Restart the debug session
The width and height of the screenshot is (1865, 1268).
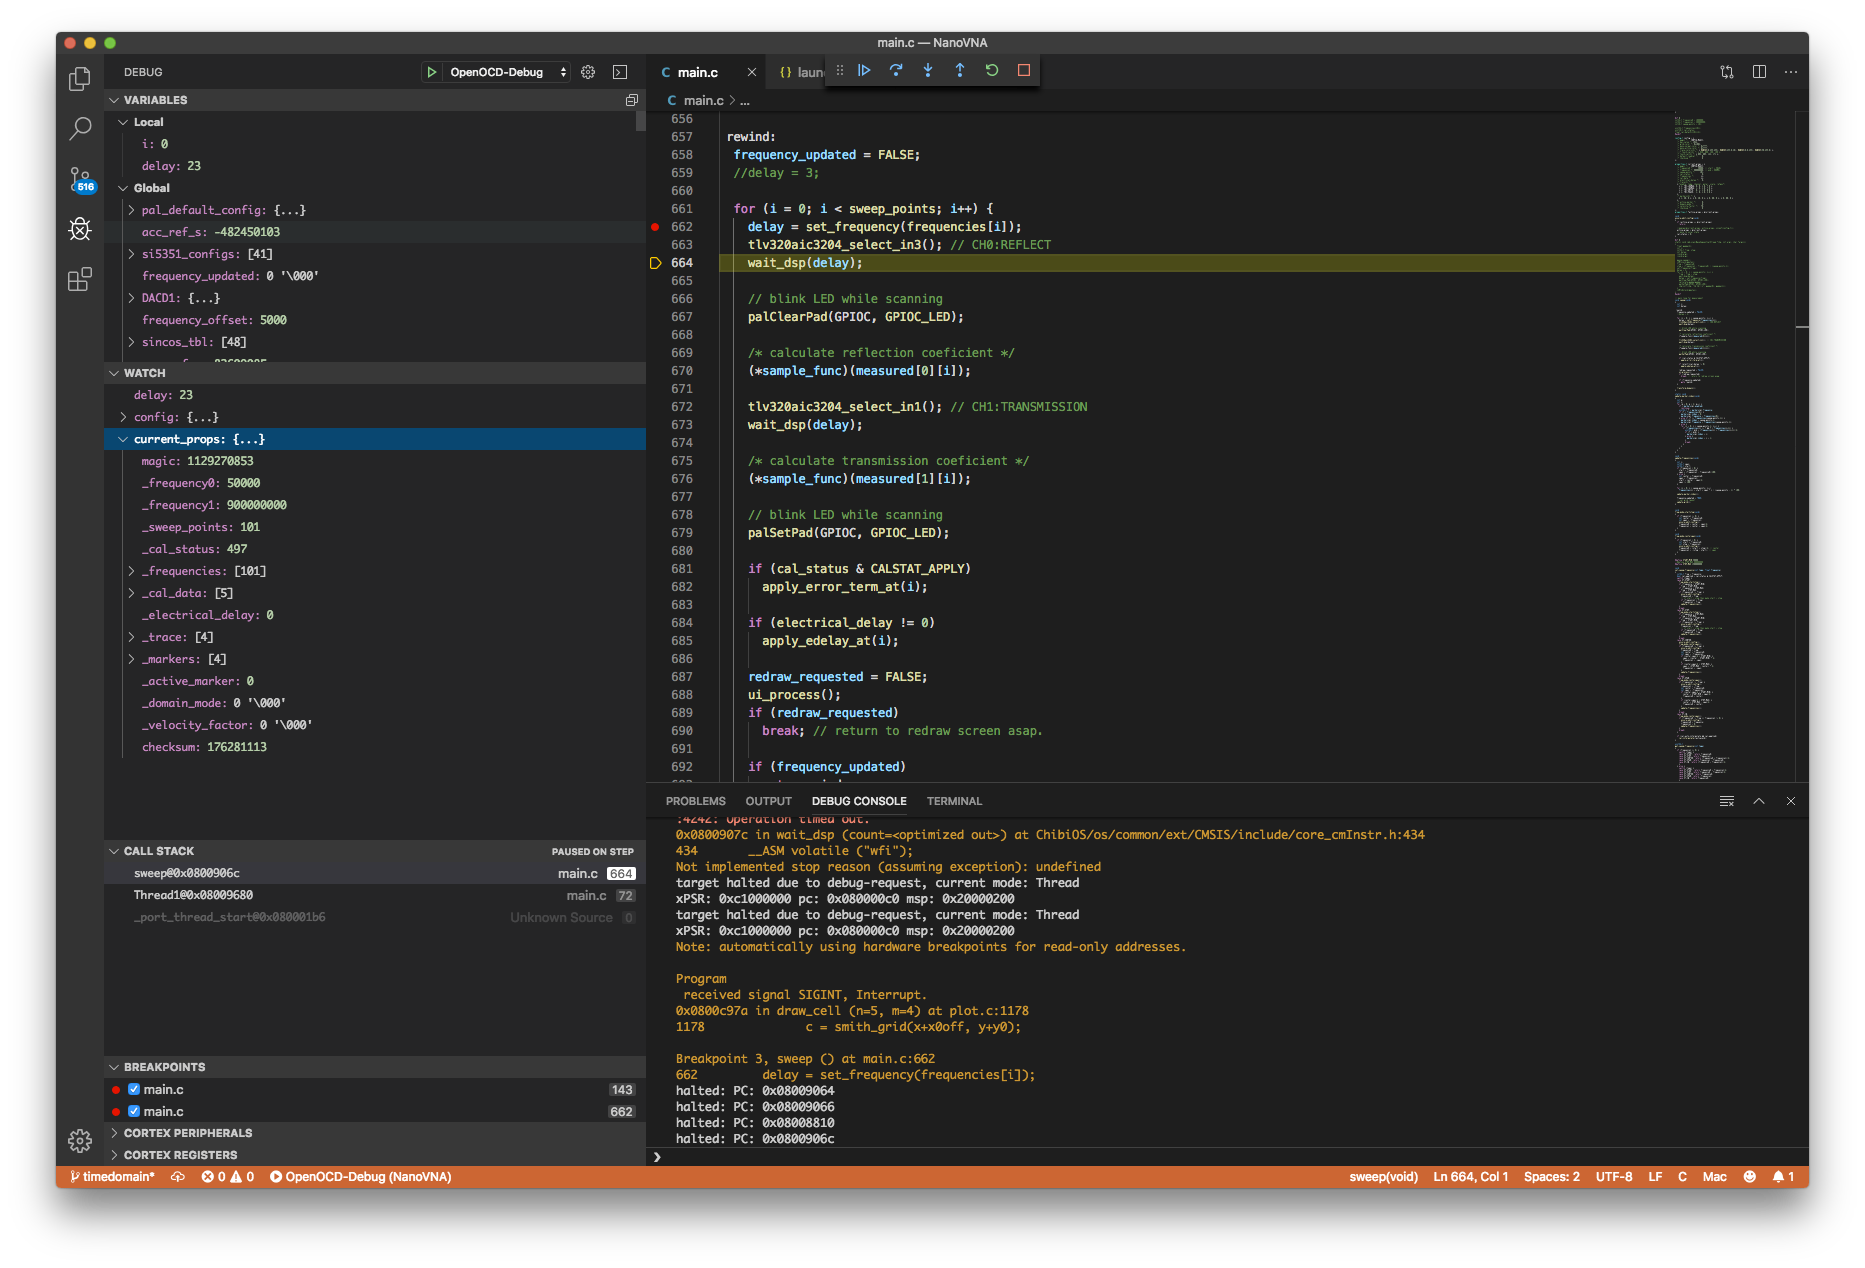pyautogui.click(x=992, y=70)
